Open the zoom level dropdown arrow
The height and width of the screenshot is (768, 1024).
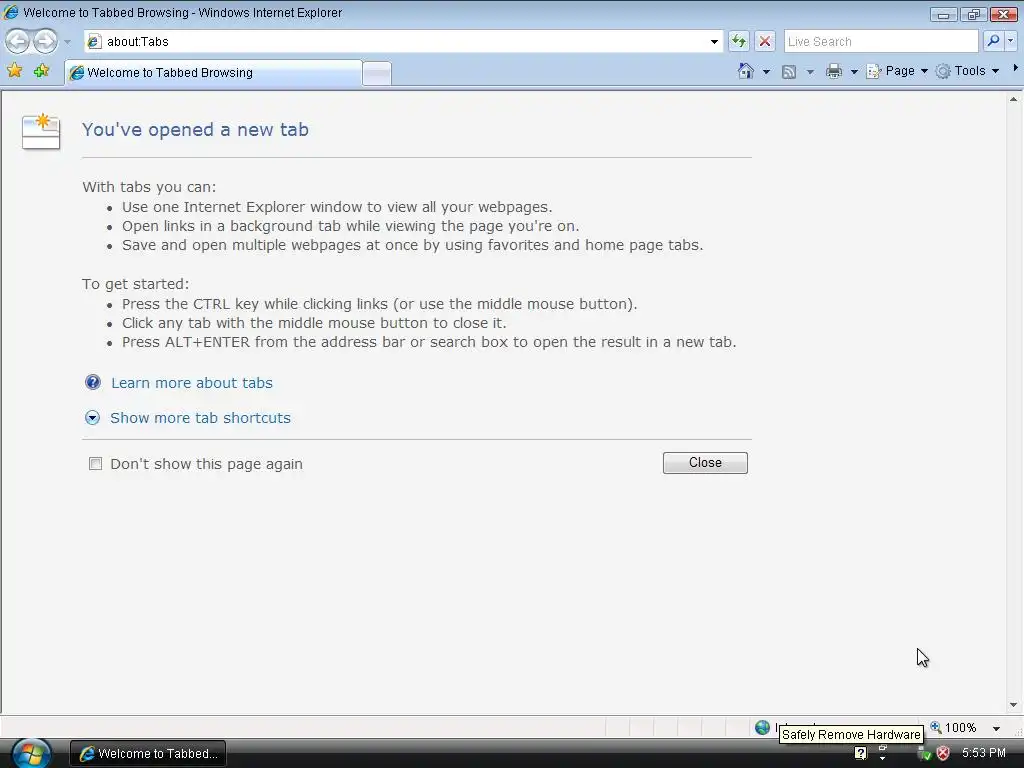point(996,728)
